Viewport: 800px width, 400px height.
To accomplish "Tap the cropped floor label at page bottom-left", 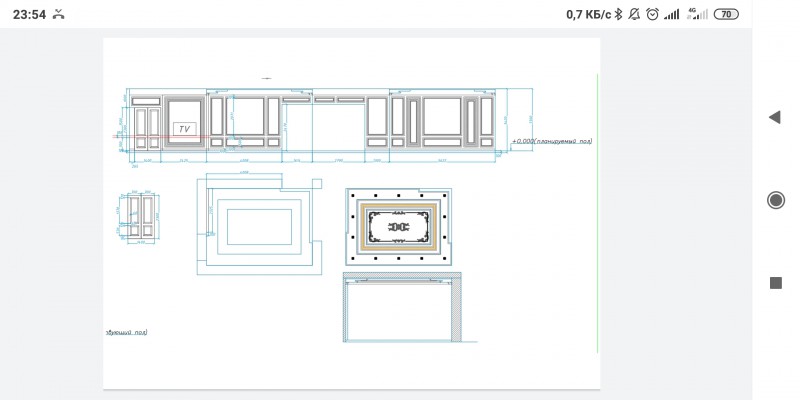I will [x=126, y=332].
